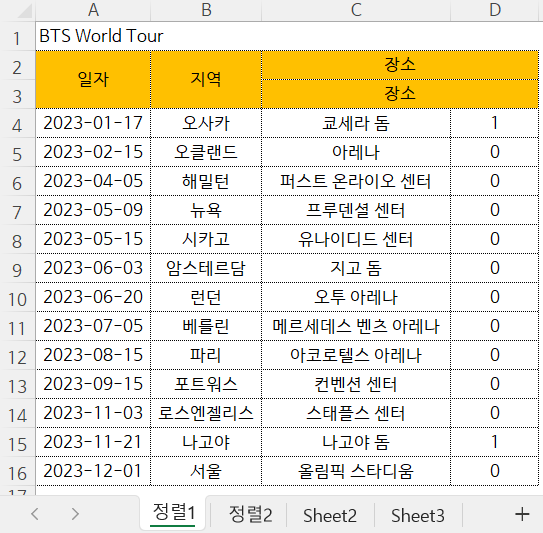Open the 정렬2 sheet tab

(250, 515)
